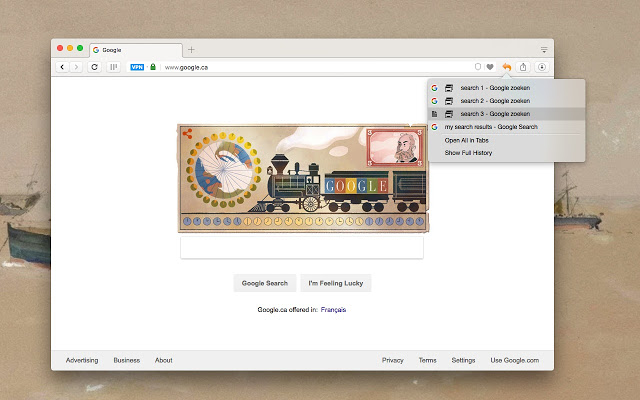Open the About footer link
The image size is (640, 400).
pos(164,360)
